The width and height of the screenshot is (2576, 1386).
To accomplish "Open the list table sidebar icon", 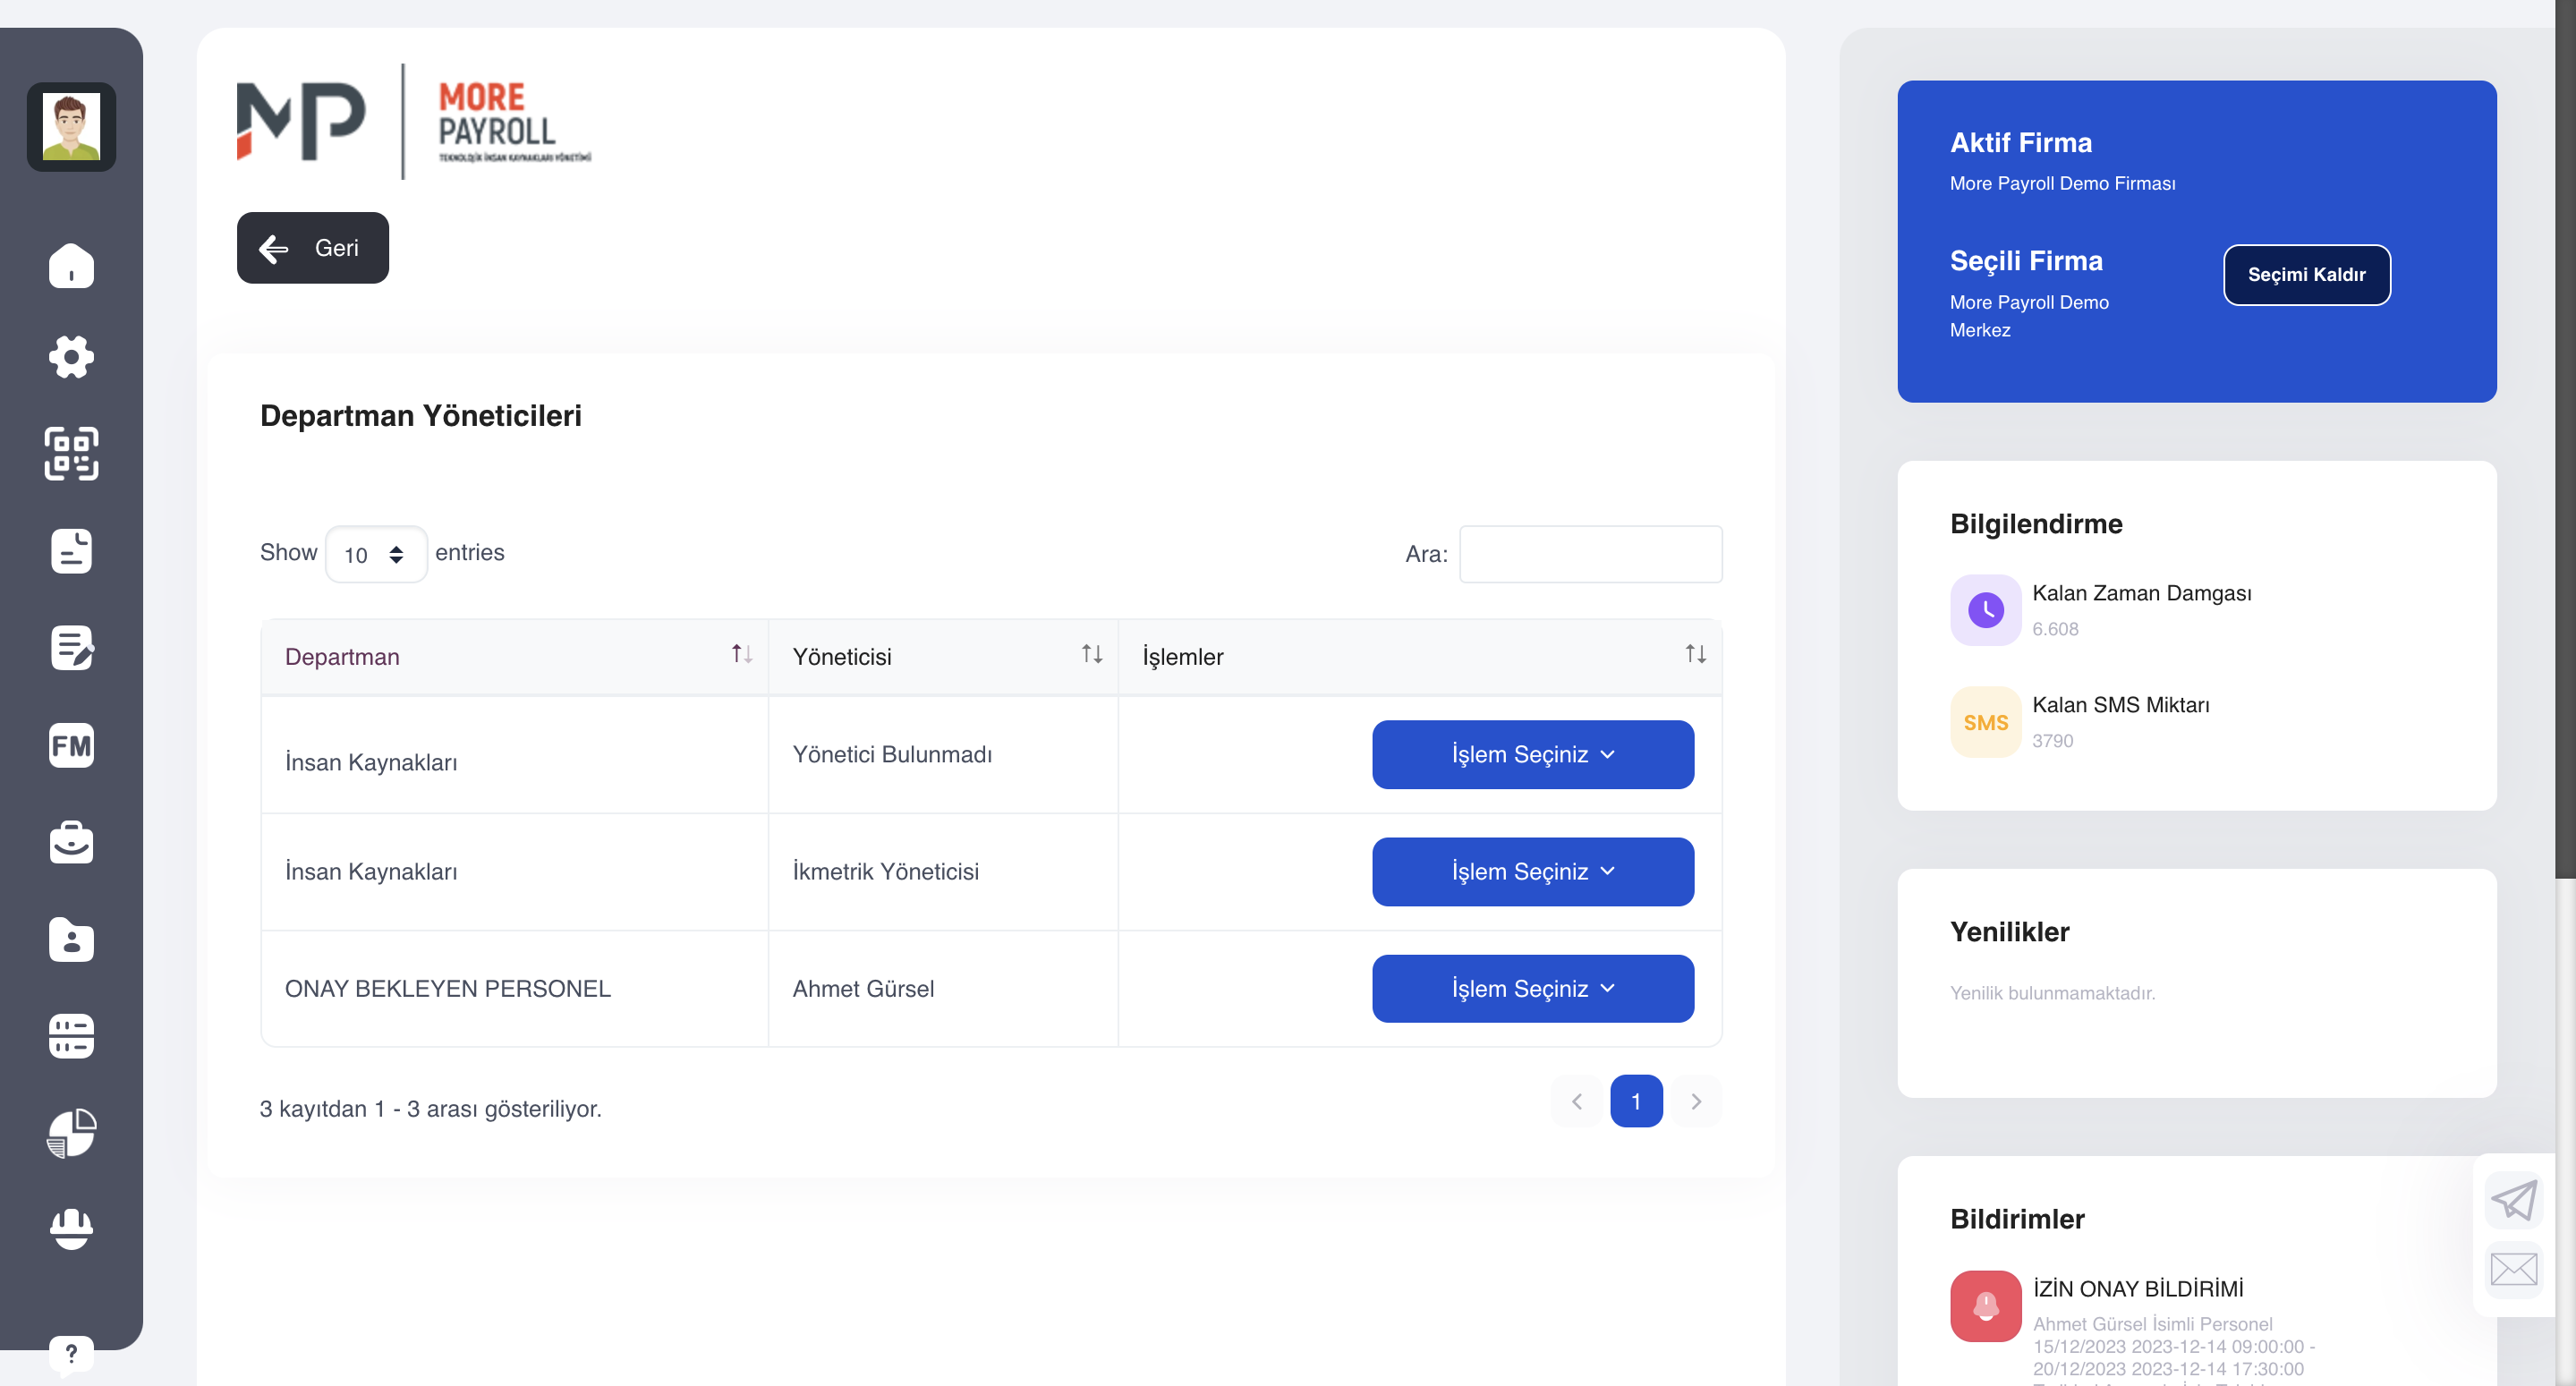I will click(x=71, y=1036).
